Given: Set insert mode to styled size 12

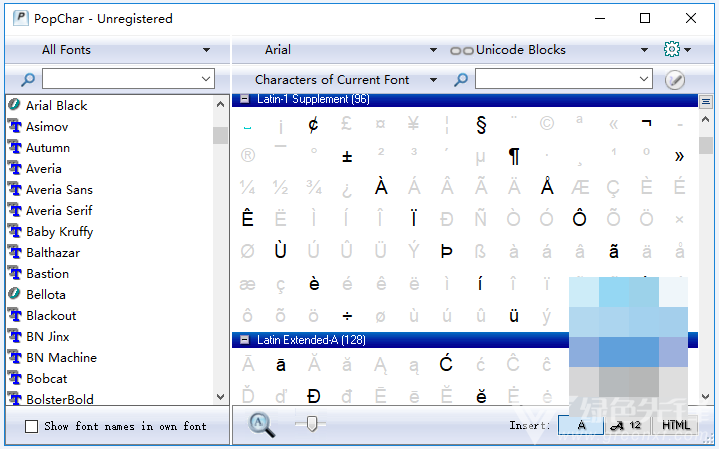Looking at the screenshot, I should coord(628,425).
